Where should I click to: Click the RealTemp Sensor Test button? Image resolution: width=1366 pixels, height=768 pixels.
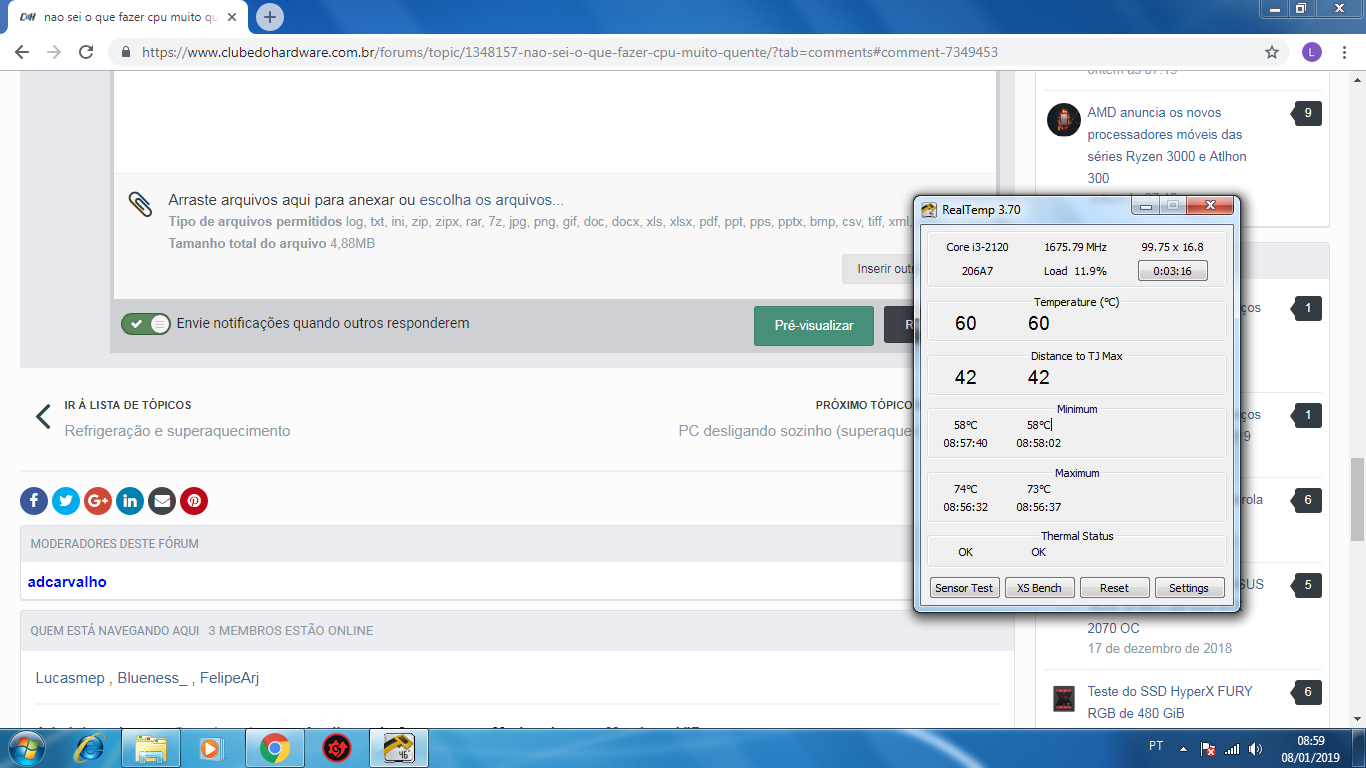964,588
